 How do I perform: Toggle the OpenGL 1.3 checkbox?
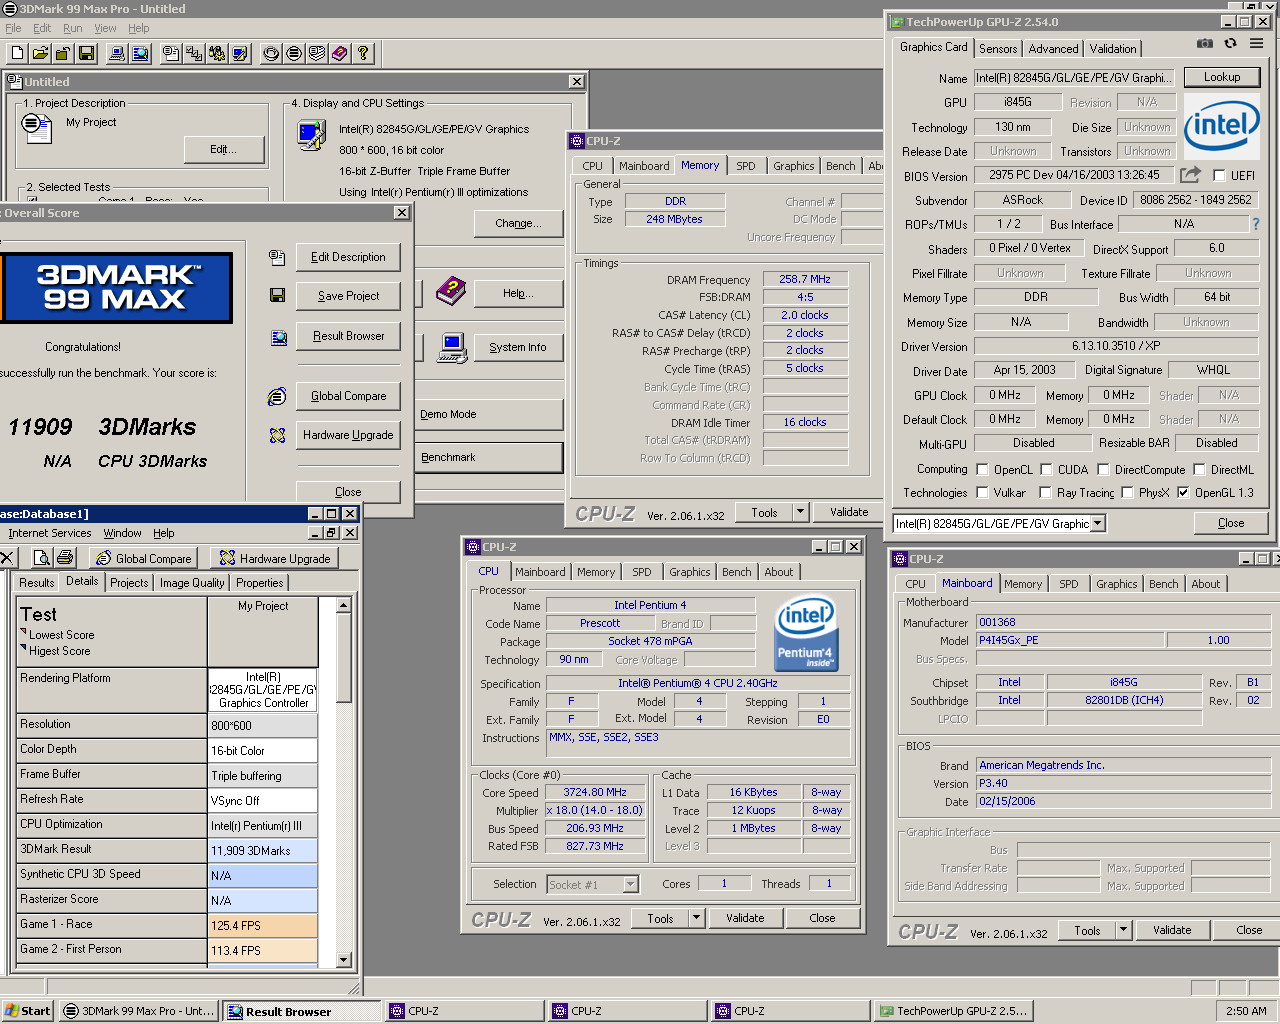tap(1183, 492)
